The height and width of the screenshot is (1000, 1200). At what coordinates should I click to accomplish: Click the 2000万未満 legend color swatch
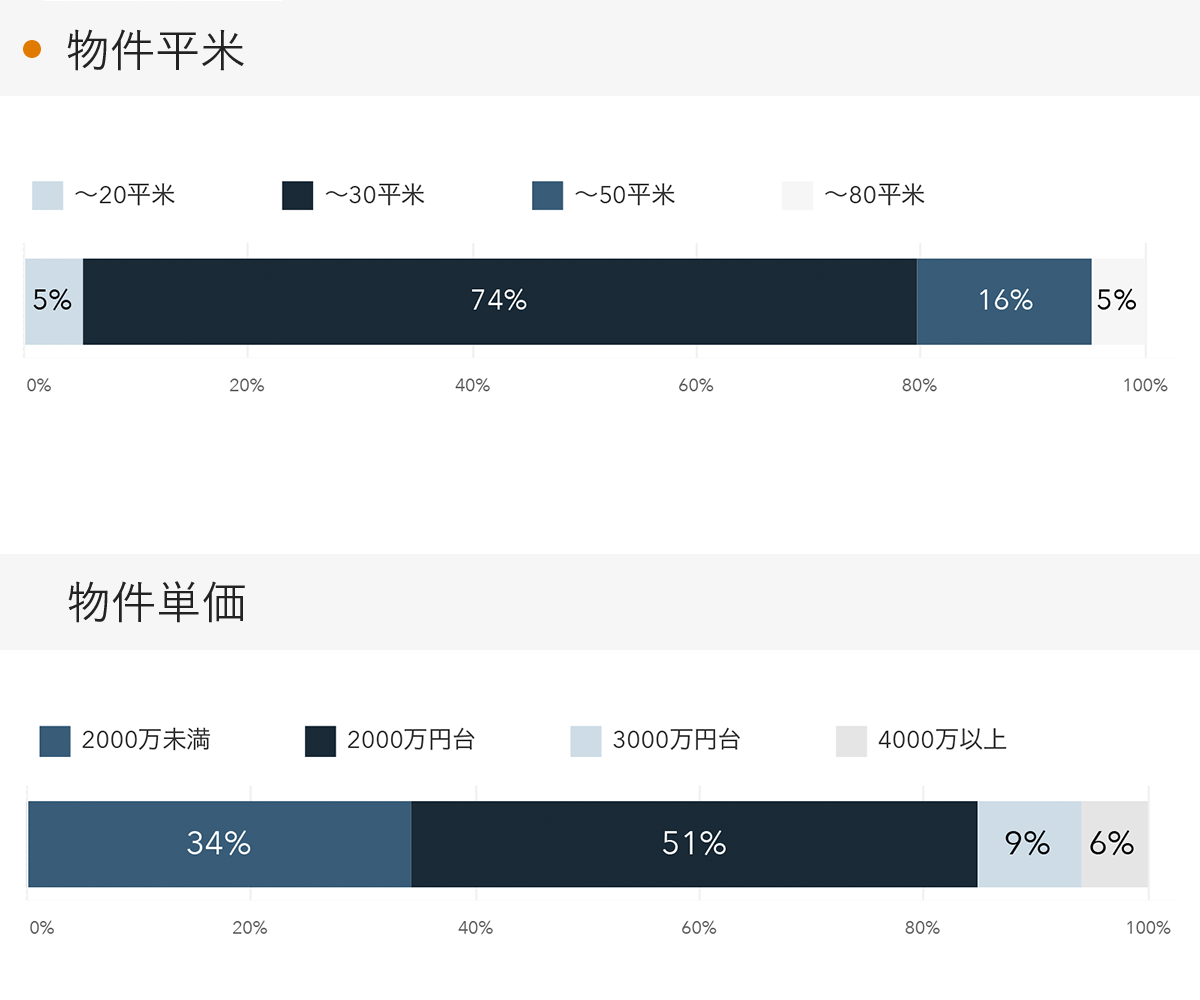(55, 741)
